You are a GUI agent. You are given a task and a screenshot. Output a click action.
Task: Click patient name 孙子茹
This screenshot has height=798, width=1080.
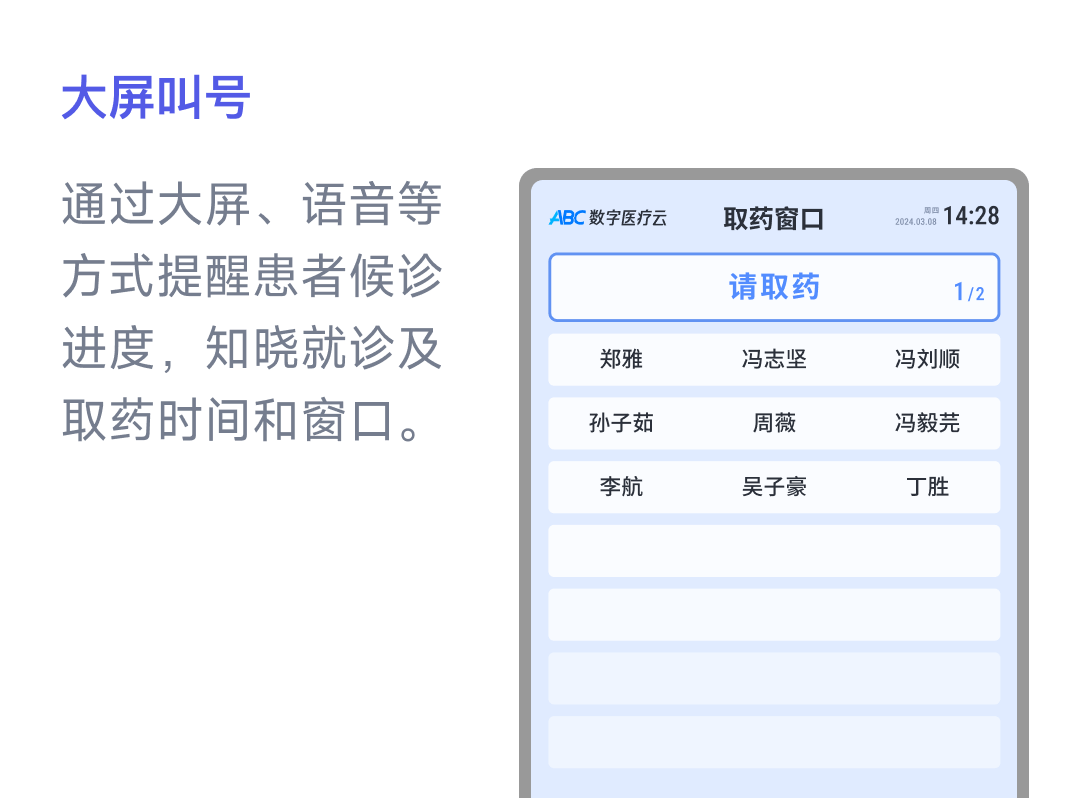[620, 423]
